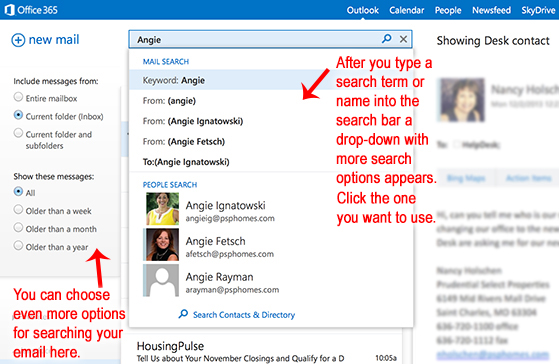Screen dimensions: 559x364
Task: Open the SkyDrive tab
Action: tap(538, 10)
